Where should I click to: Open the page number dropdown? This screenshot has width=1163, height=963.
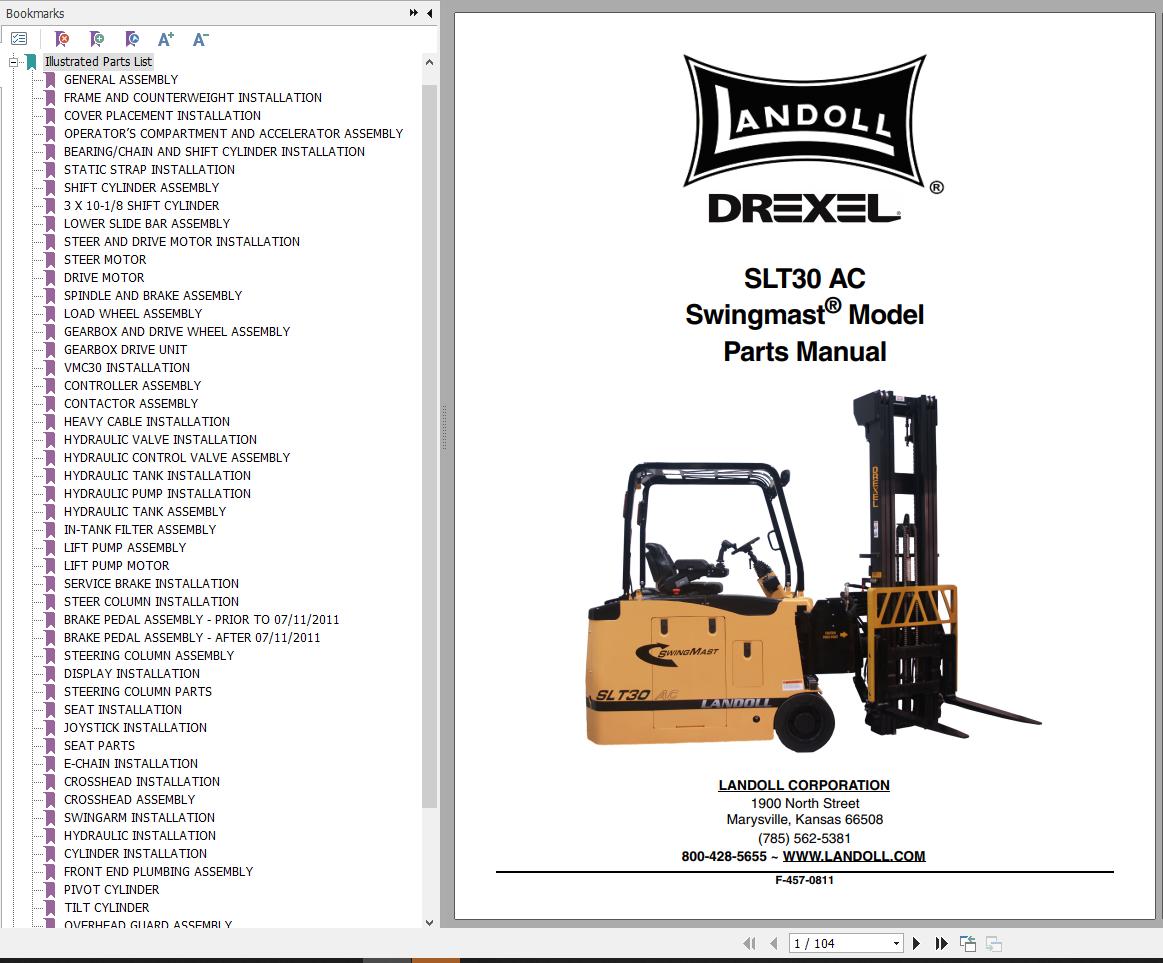coord(896,943)
